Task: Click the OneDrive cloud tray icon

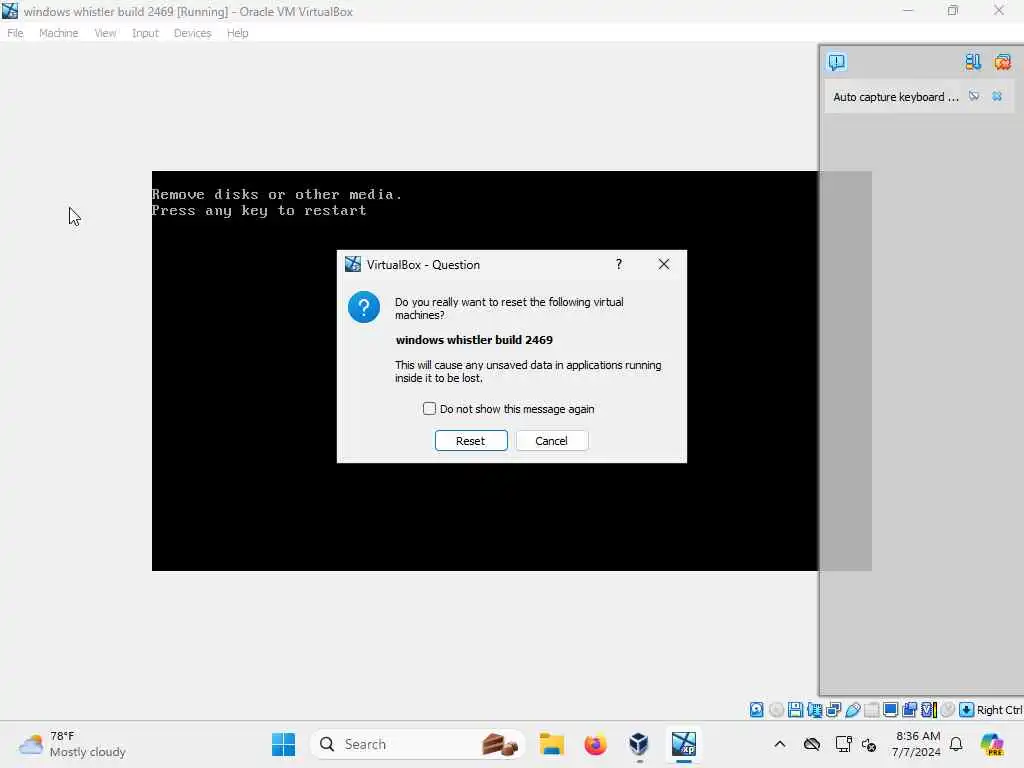Action: (x=812, y=744)
